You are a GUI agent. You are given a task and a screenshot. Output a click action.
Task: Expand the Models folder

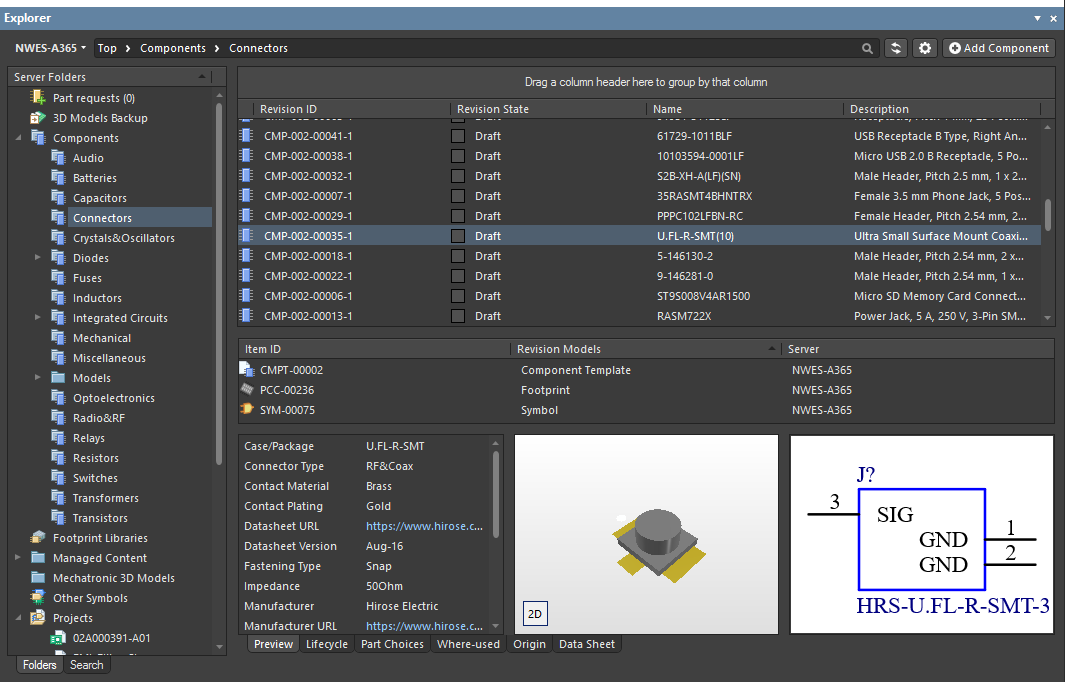pos(38,377)
